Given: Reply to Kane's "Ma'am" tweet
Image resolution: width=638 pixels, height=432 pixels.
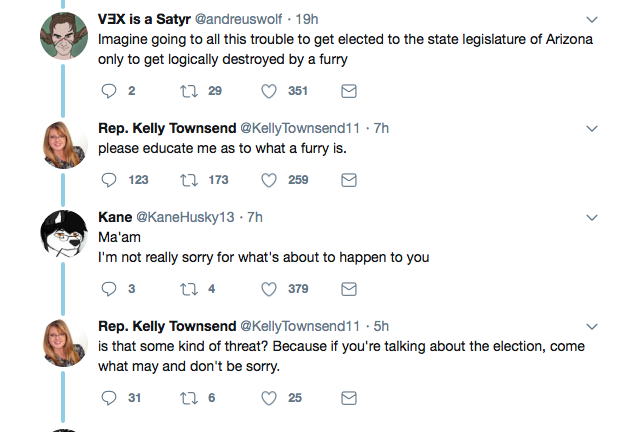Looking at the screenshot, I should 110,289.
